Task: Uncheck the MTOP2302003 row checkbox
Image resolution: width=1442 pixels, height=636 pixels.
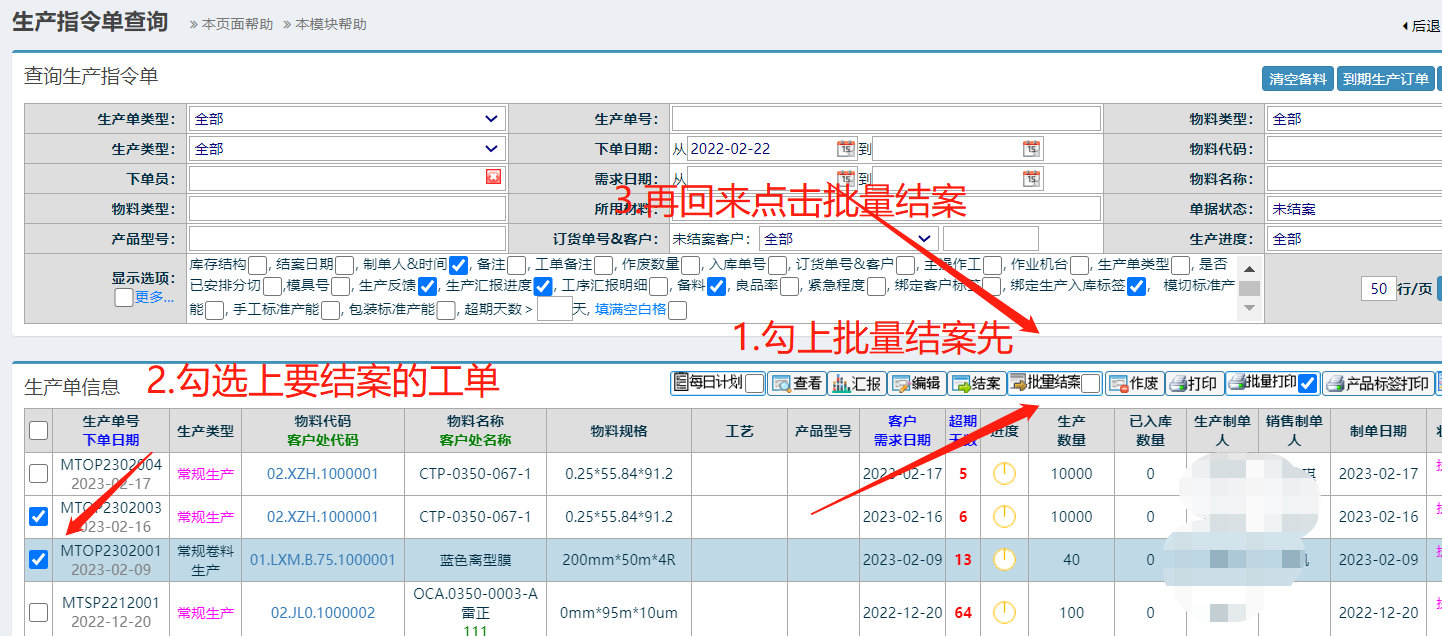Action: (38, 517)
